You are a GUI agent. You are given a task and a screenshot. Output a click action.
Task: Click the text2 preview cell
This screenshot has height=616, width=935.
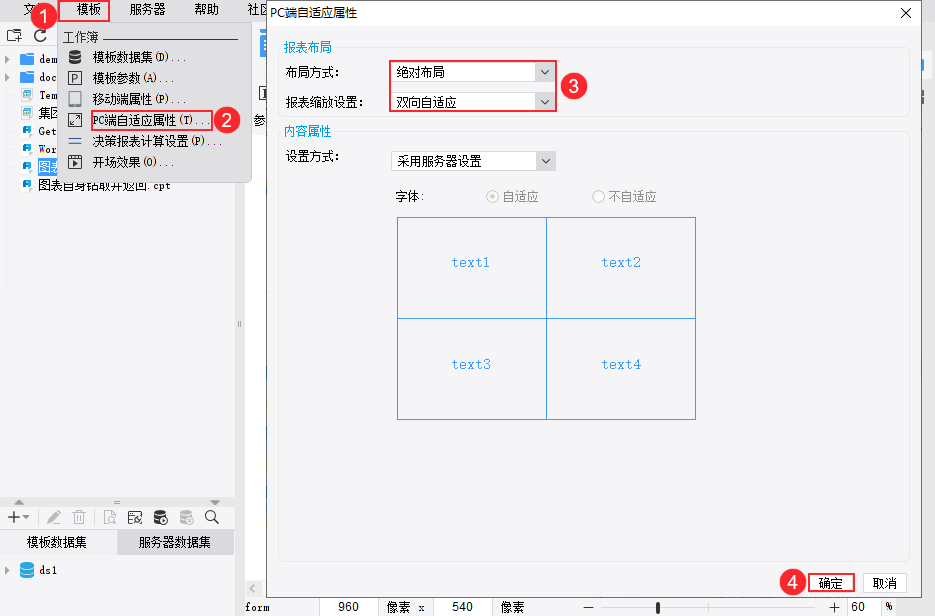point(621,268)
